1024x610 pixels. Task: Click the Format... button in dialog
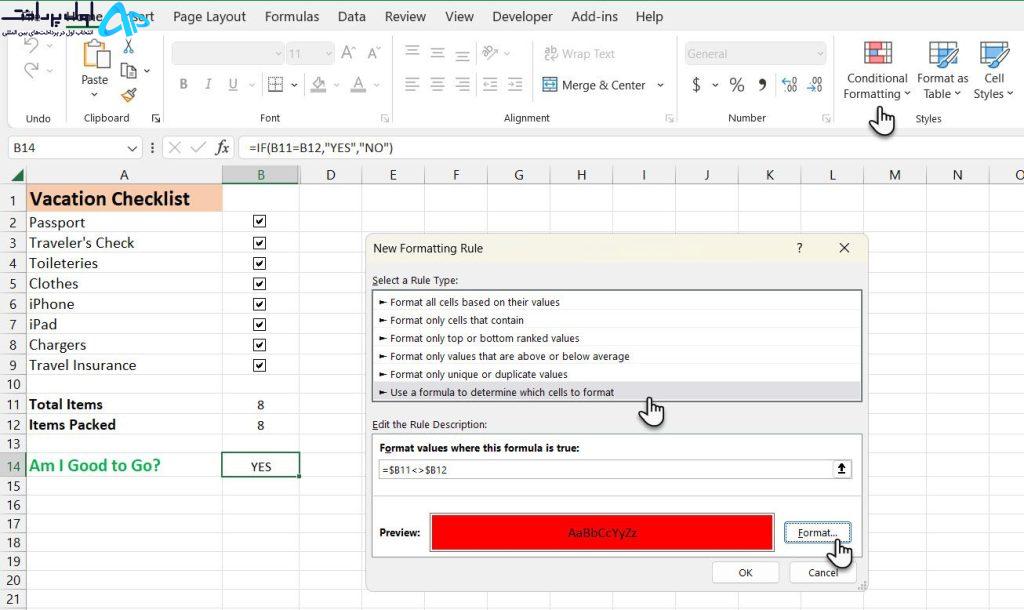click(x=818, y=533)
